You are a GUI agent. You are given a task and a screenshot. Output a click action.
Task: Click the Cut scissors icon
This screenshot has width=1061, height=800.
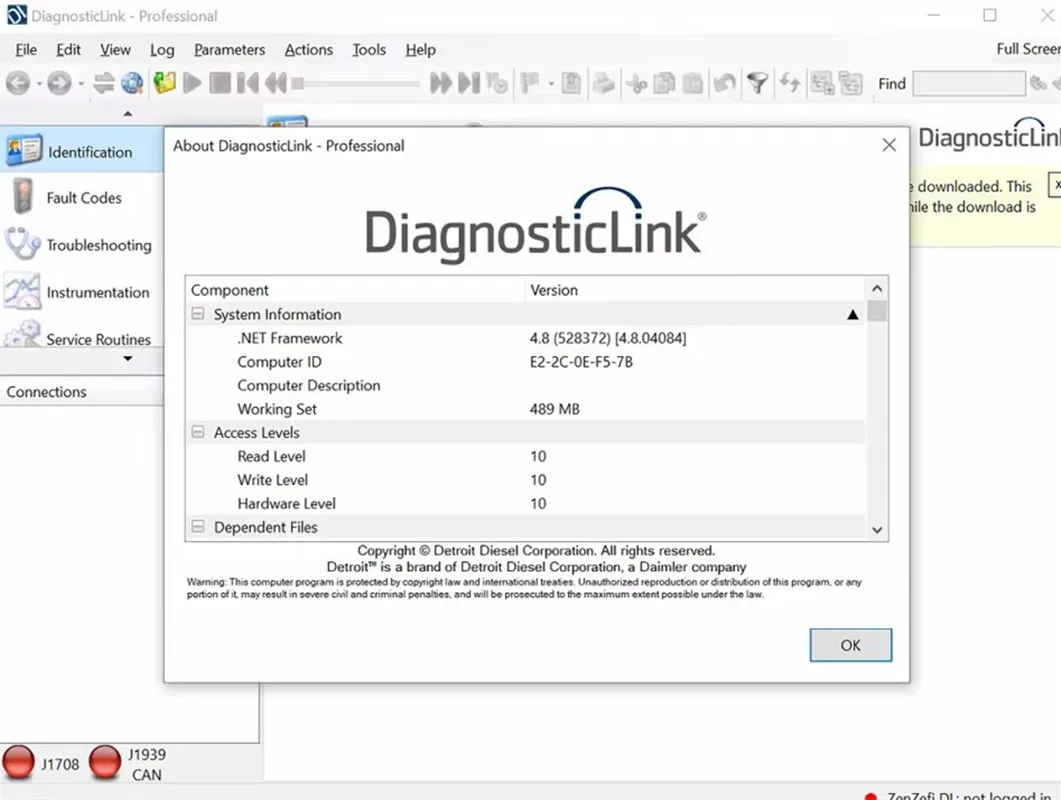636,83
